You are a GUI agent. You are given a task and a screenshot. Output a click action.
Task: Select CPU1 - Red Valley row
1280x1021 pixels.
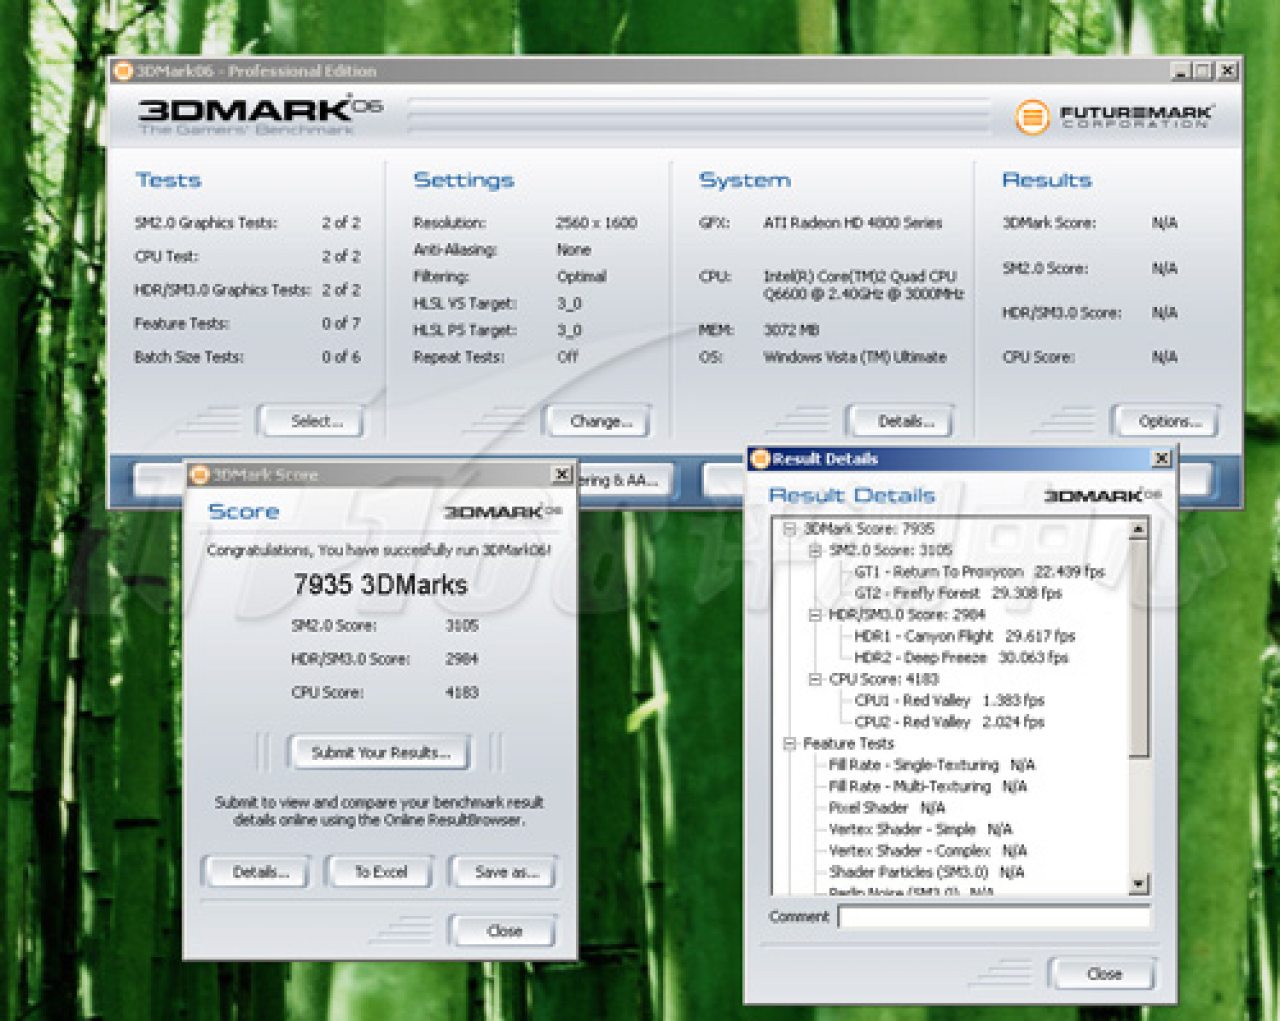[949, 700]
